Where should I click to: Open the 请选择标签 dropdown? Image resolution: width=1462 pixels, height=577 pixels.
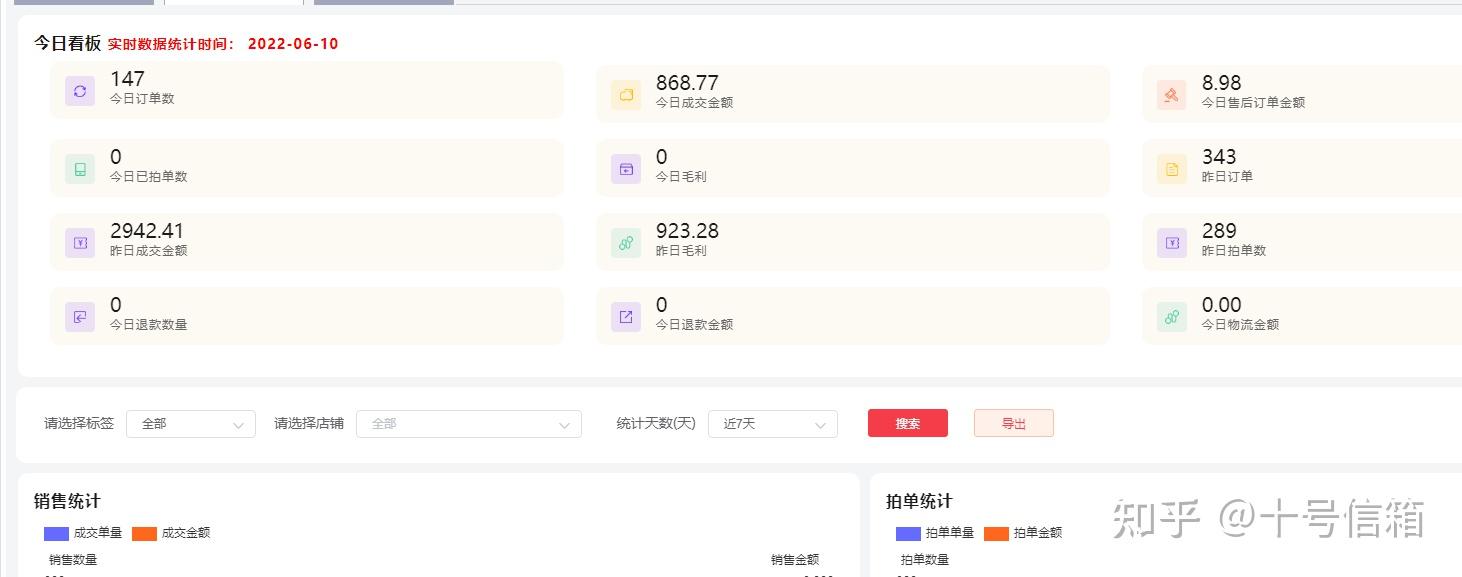click(191, 424)
